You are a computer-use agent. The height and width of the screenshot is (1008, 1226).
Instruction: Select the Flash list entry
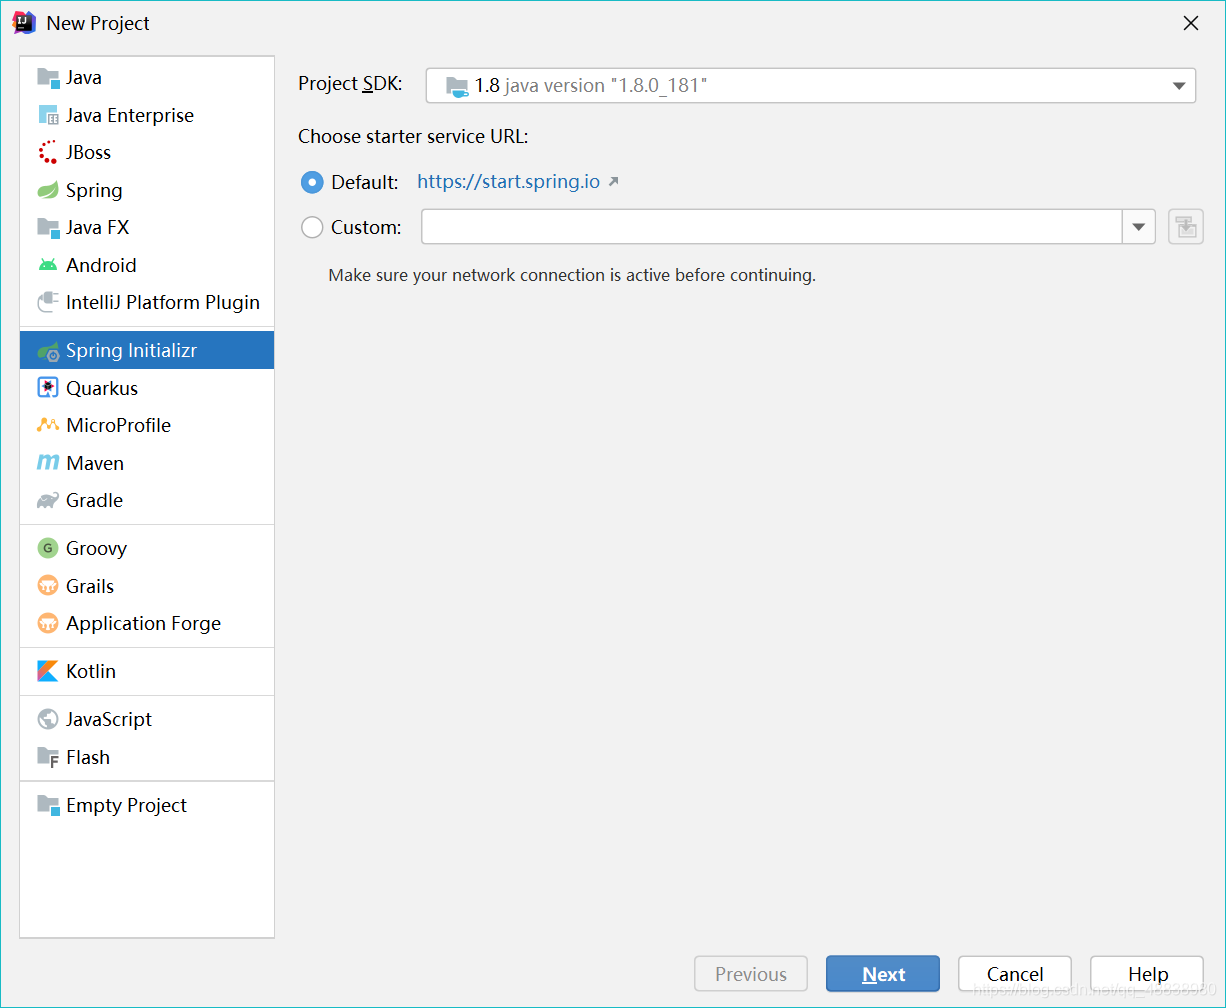[x=147, y=757]
